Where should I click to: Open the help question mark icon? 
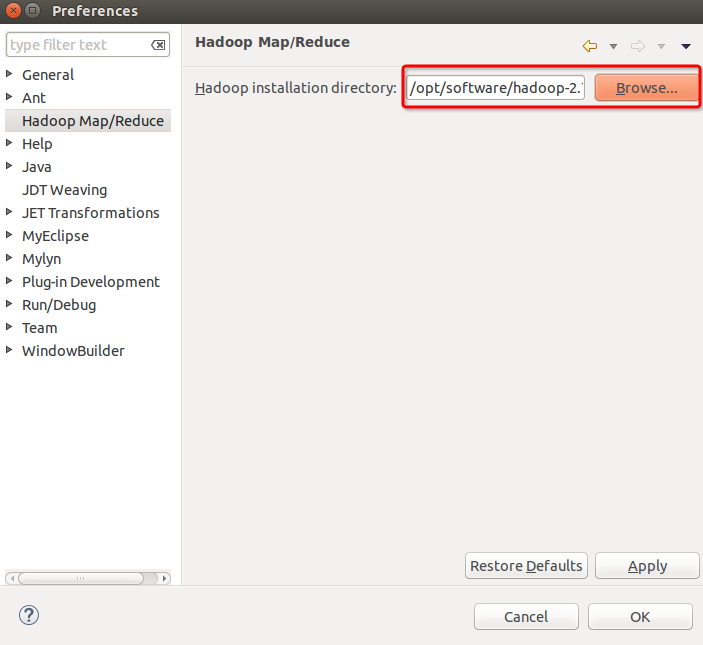click(29, 615)
